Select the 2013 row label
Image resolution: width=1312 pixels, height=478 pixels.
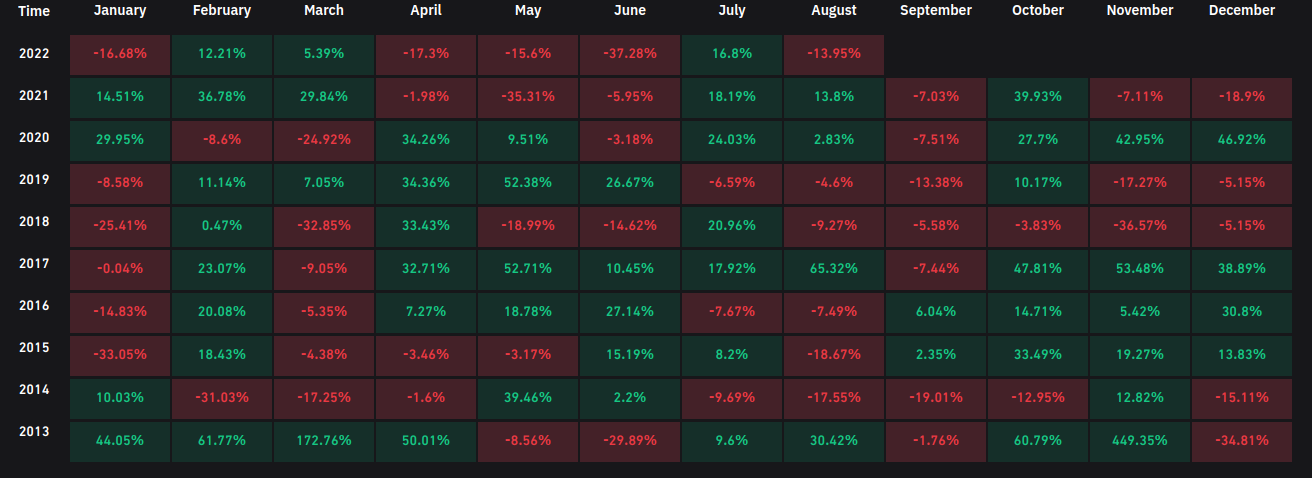[34, 432]
